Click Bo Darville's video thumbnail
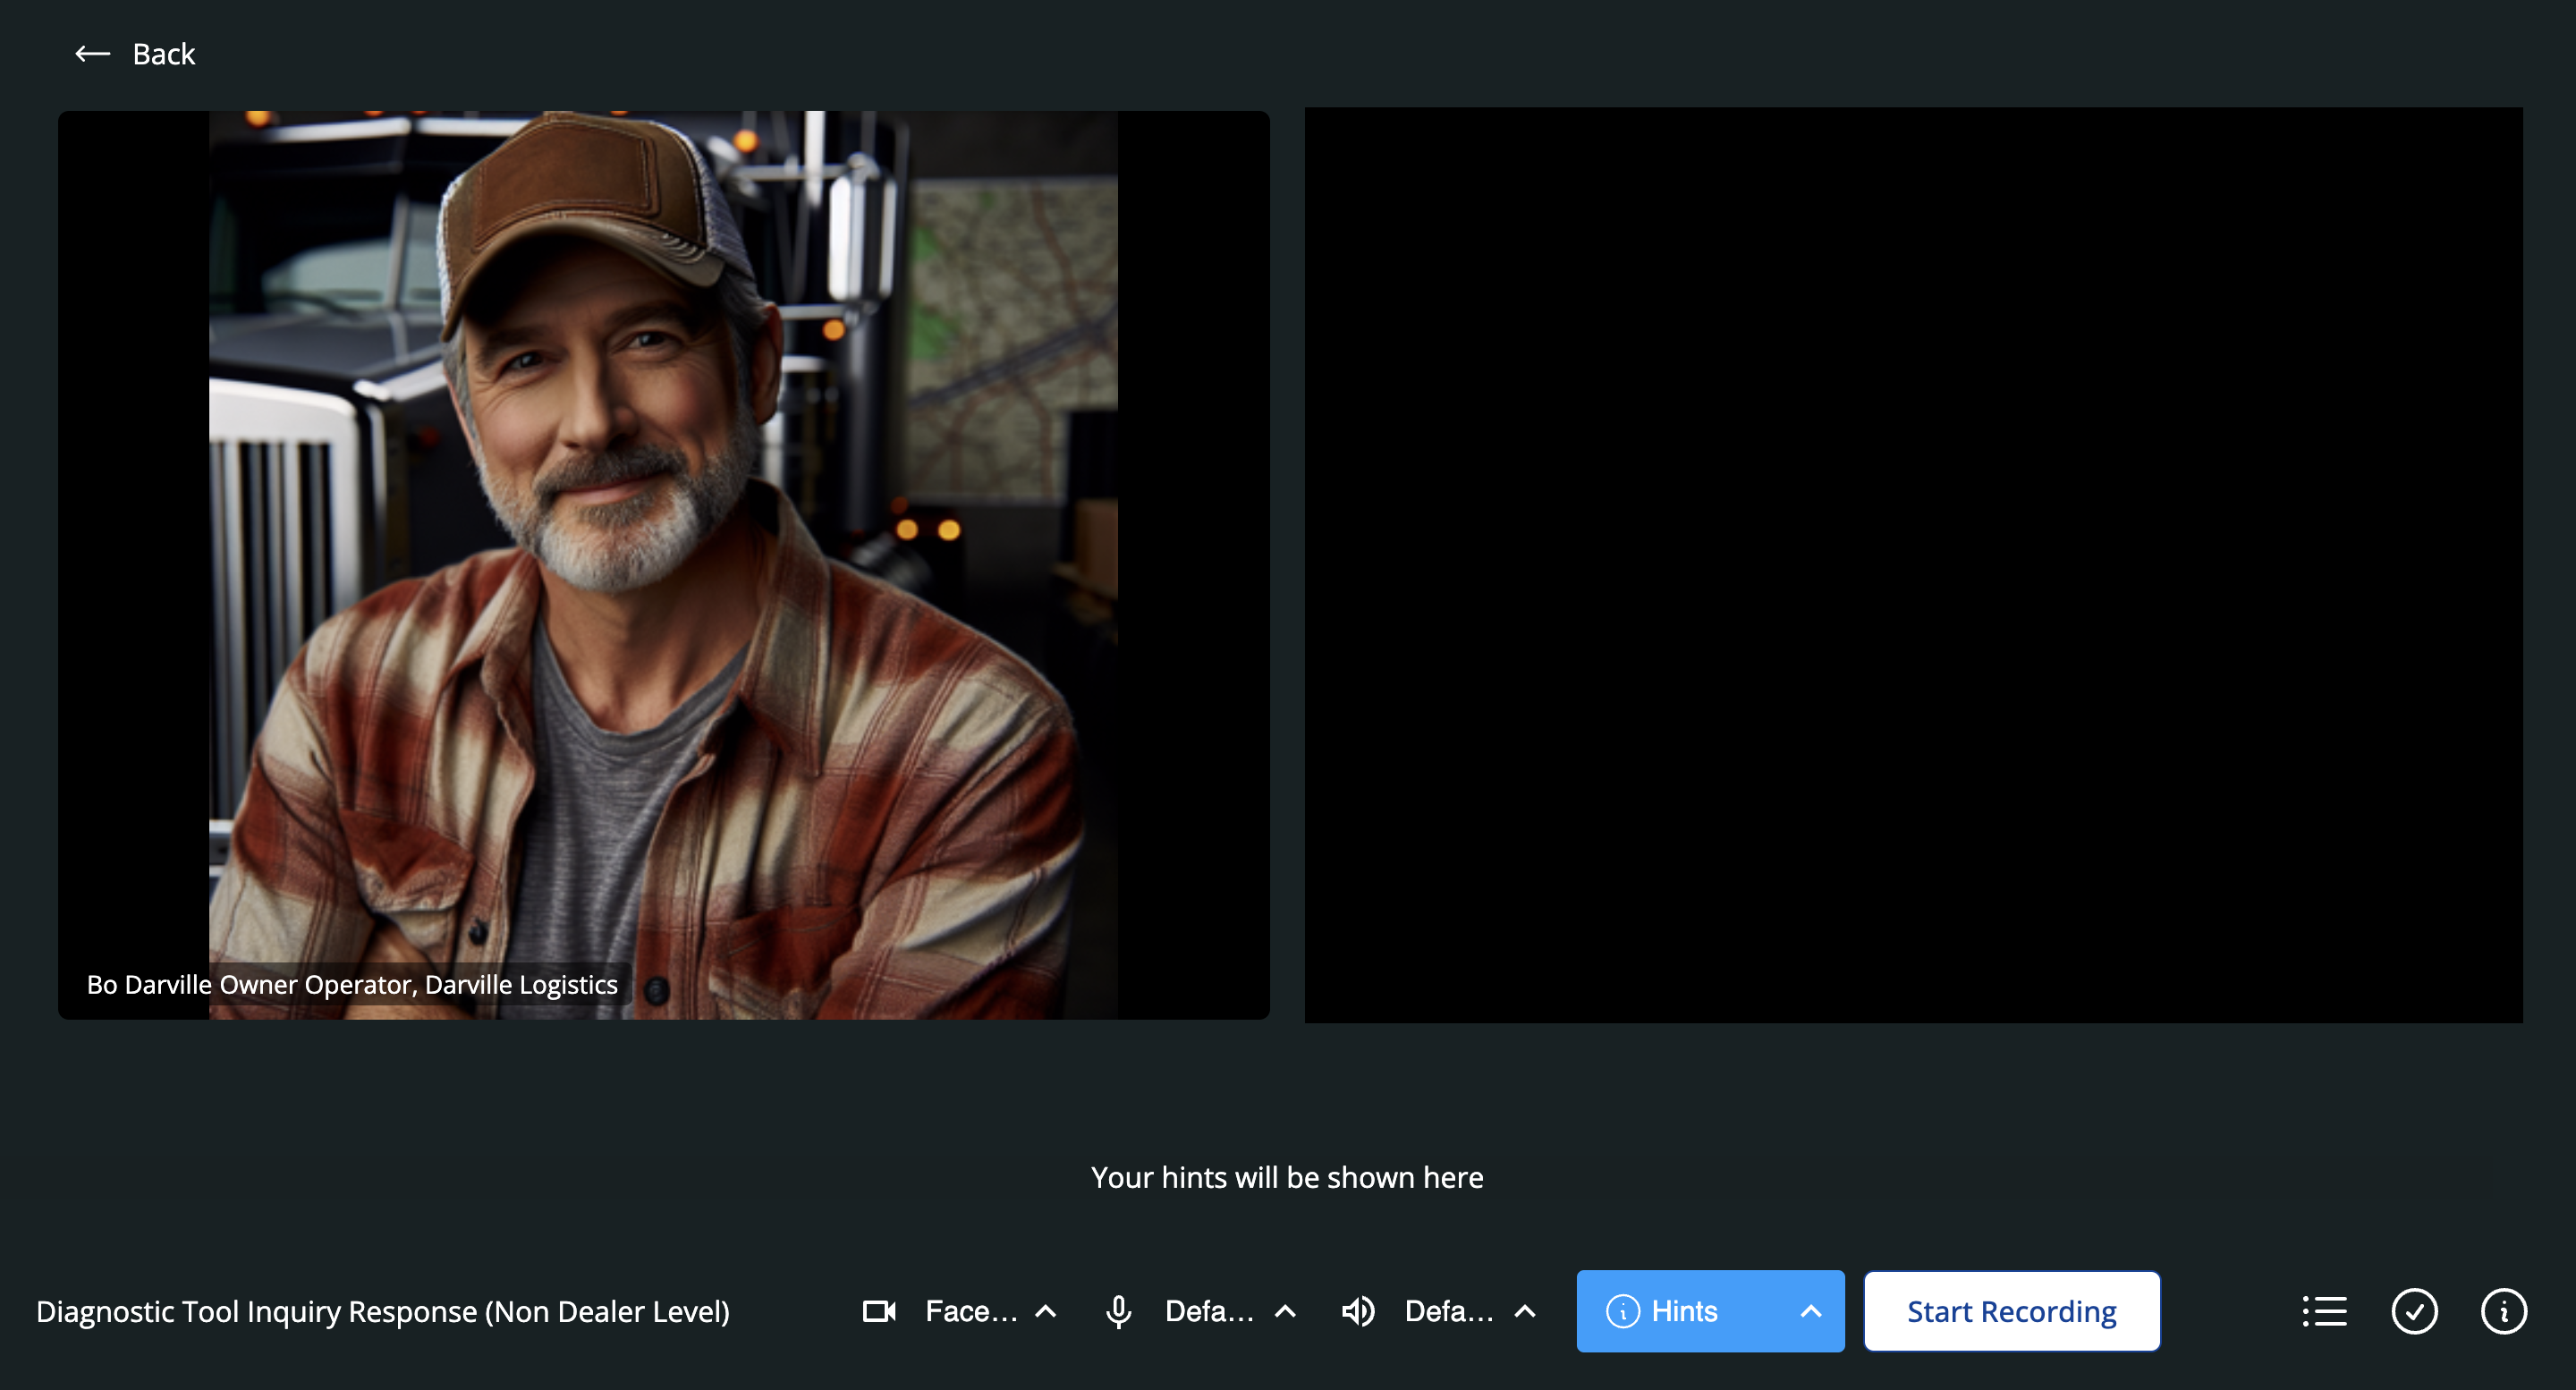 663,565
